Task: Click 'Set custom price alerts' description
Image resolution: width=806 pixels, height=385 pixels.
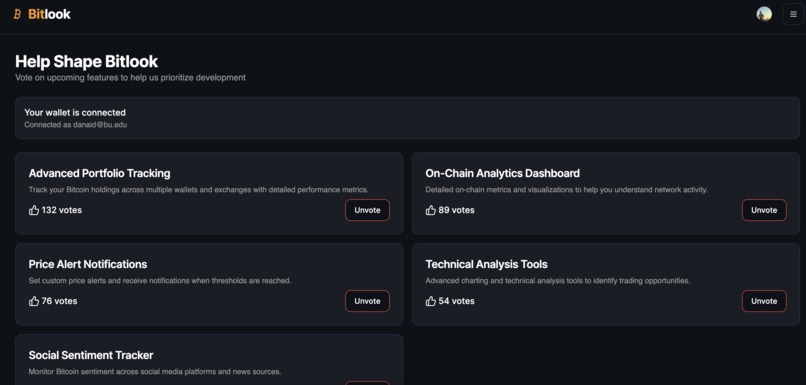Action: click(x=160, y=281)
